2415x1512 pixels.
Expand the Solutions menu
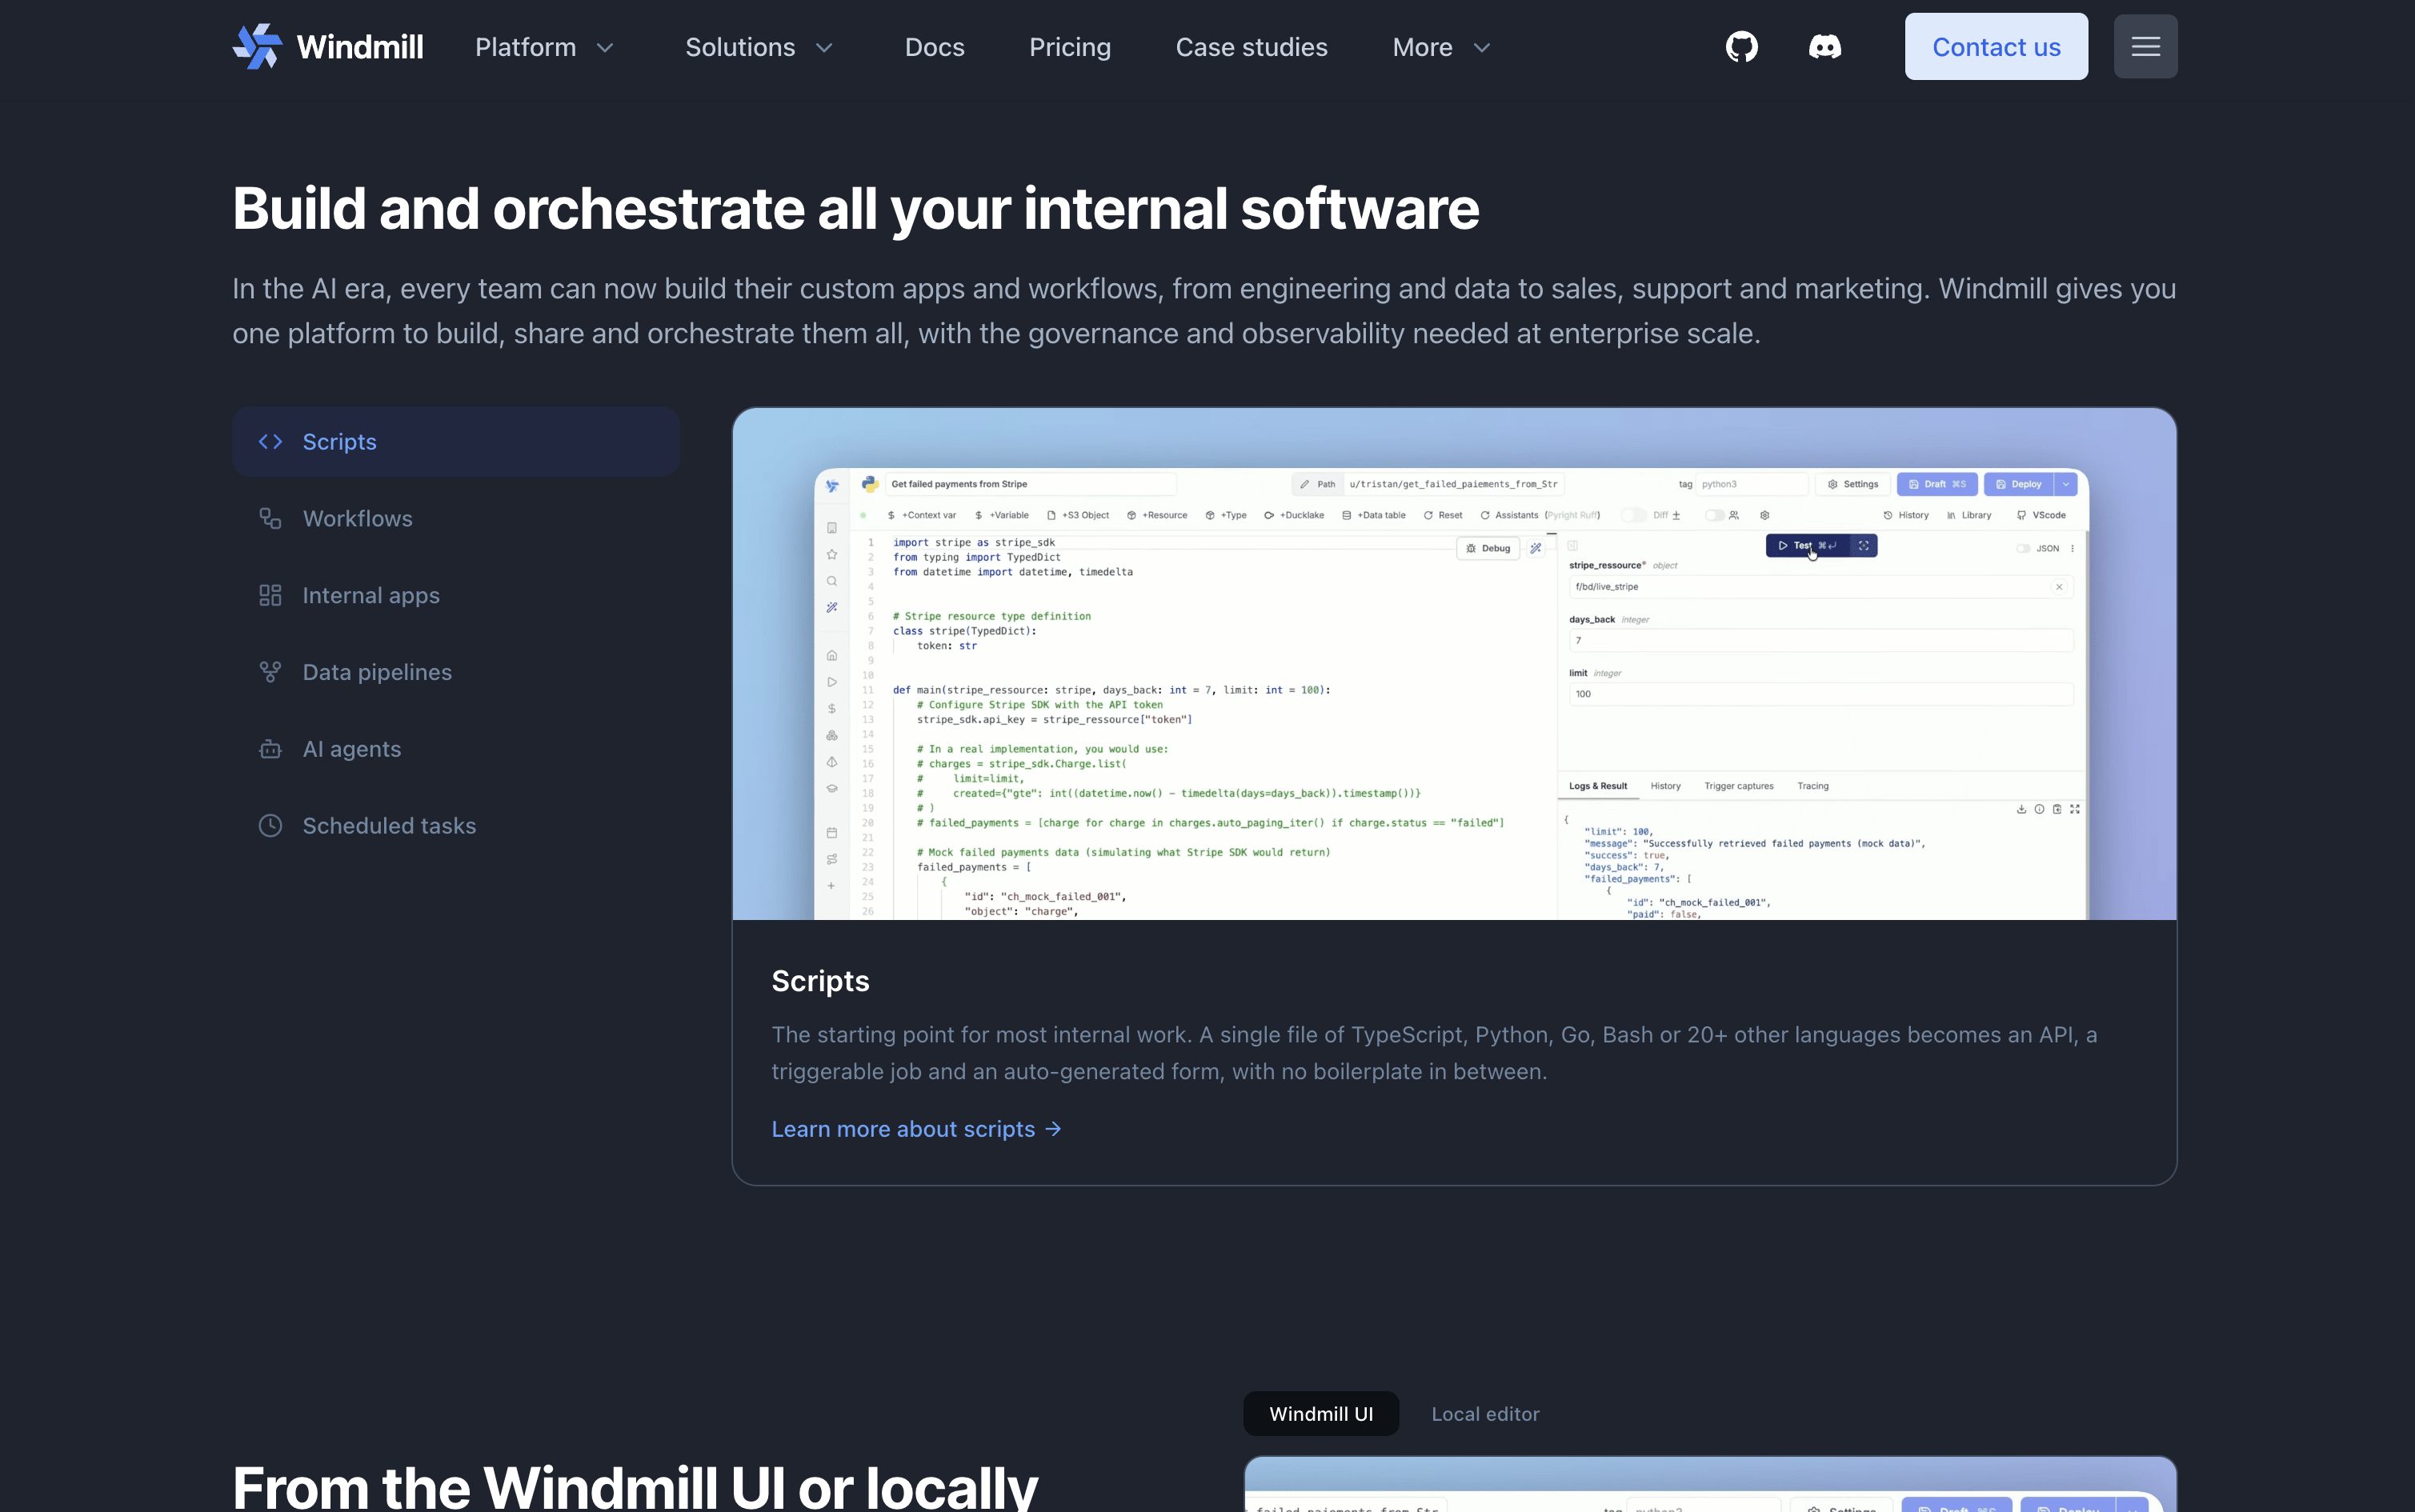(x=760, y=47)
